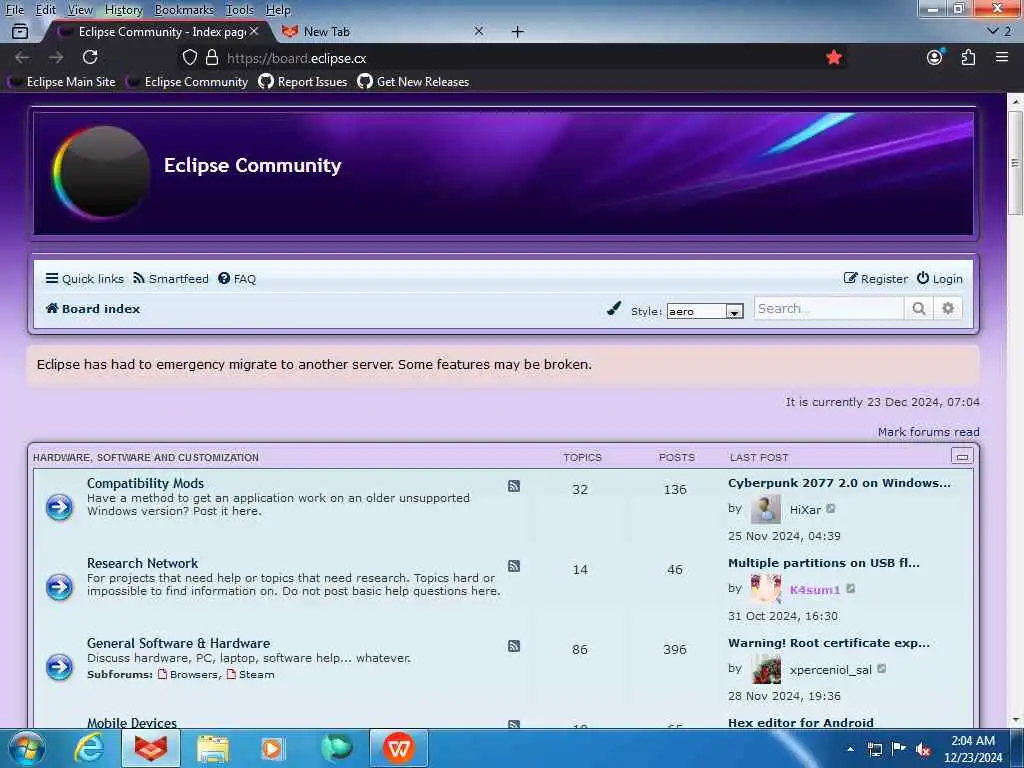Reload the page with the refresh icon
Image resolution: width=1024 pixels, height=768 pixels.
90,57
